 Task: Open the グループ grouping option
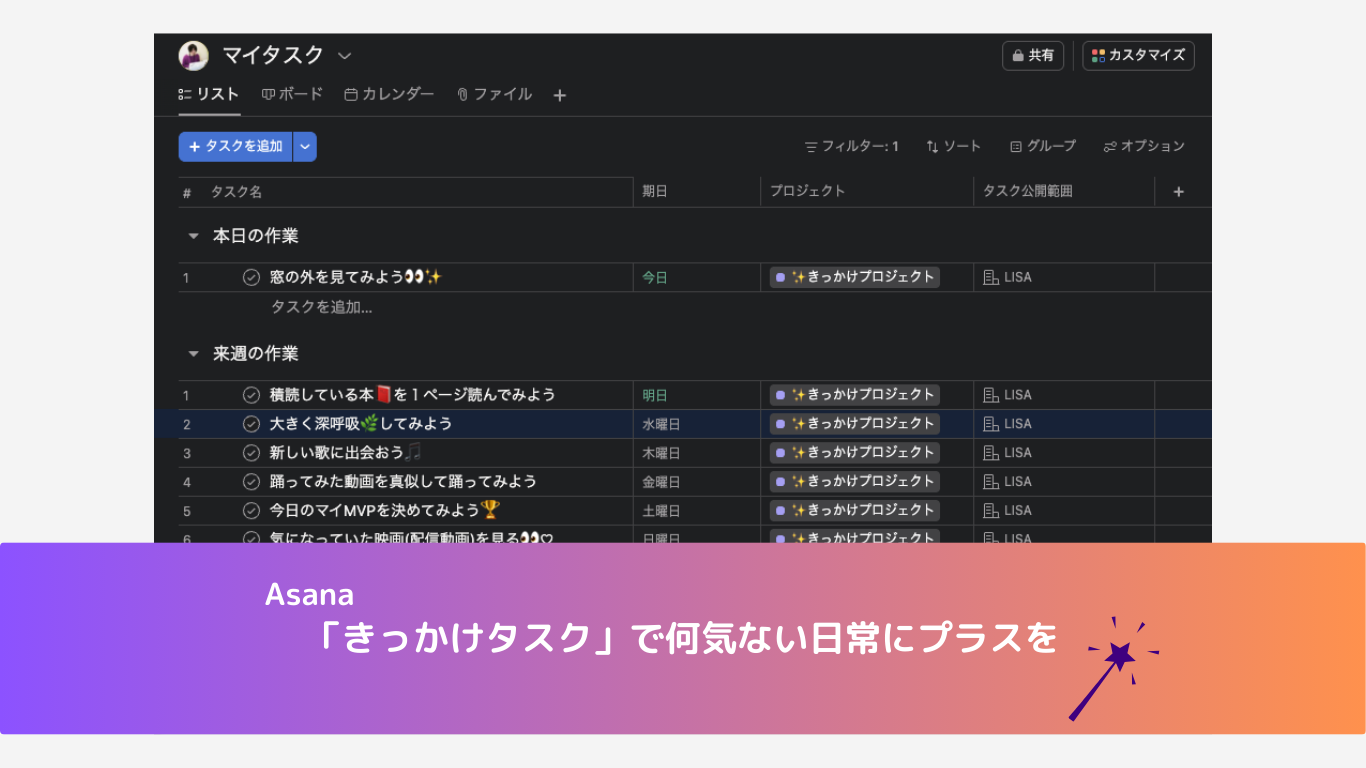1042,146
